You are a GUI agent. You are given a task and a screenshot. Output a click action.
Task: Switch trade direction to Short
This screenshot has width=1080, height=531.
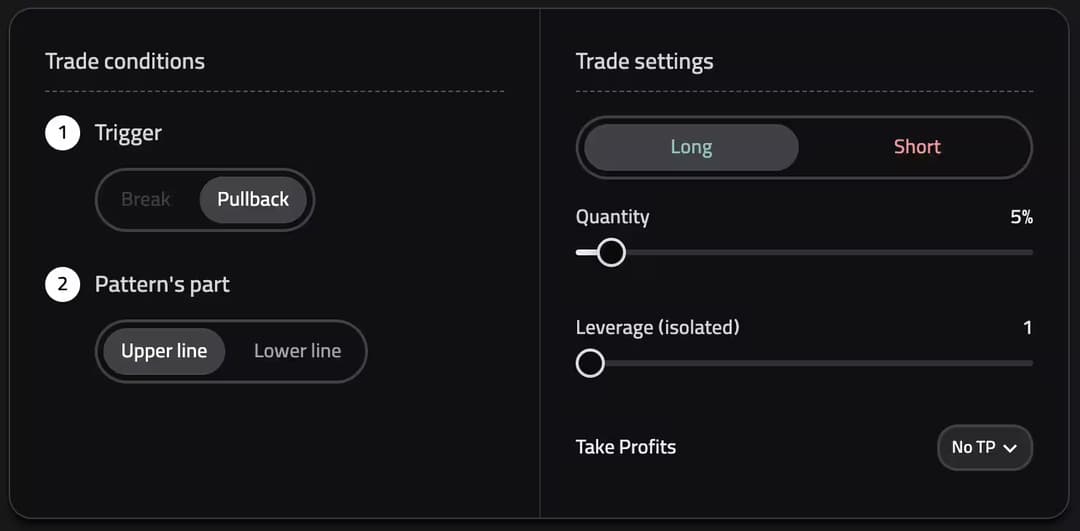tap(917, 147)
